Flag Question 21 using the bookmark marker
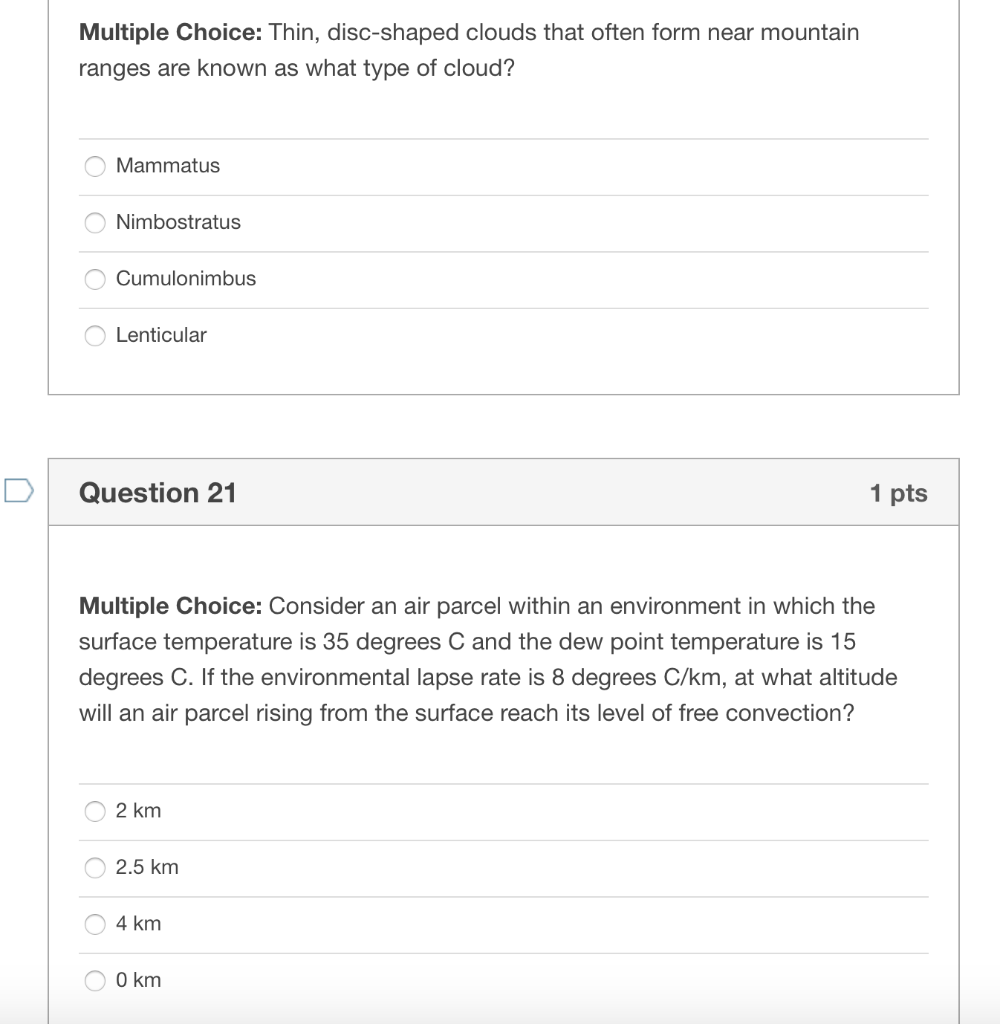1000x1024 pixels. [x=20, y=492]
